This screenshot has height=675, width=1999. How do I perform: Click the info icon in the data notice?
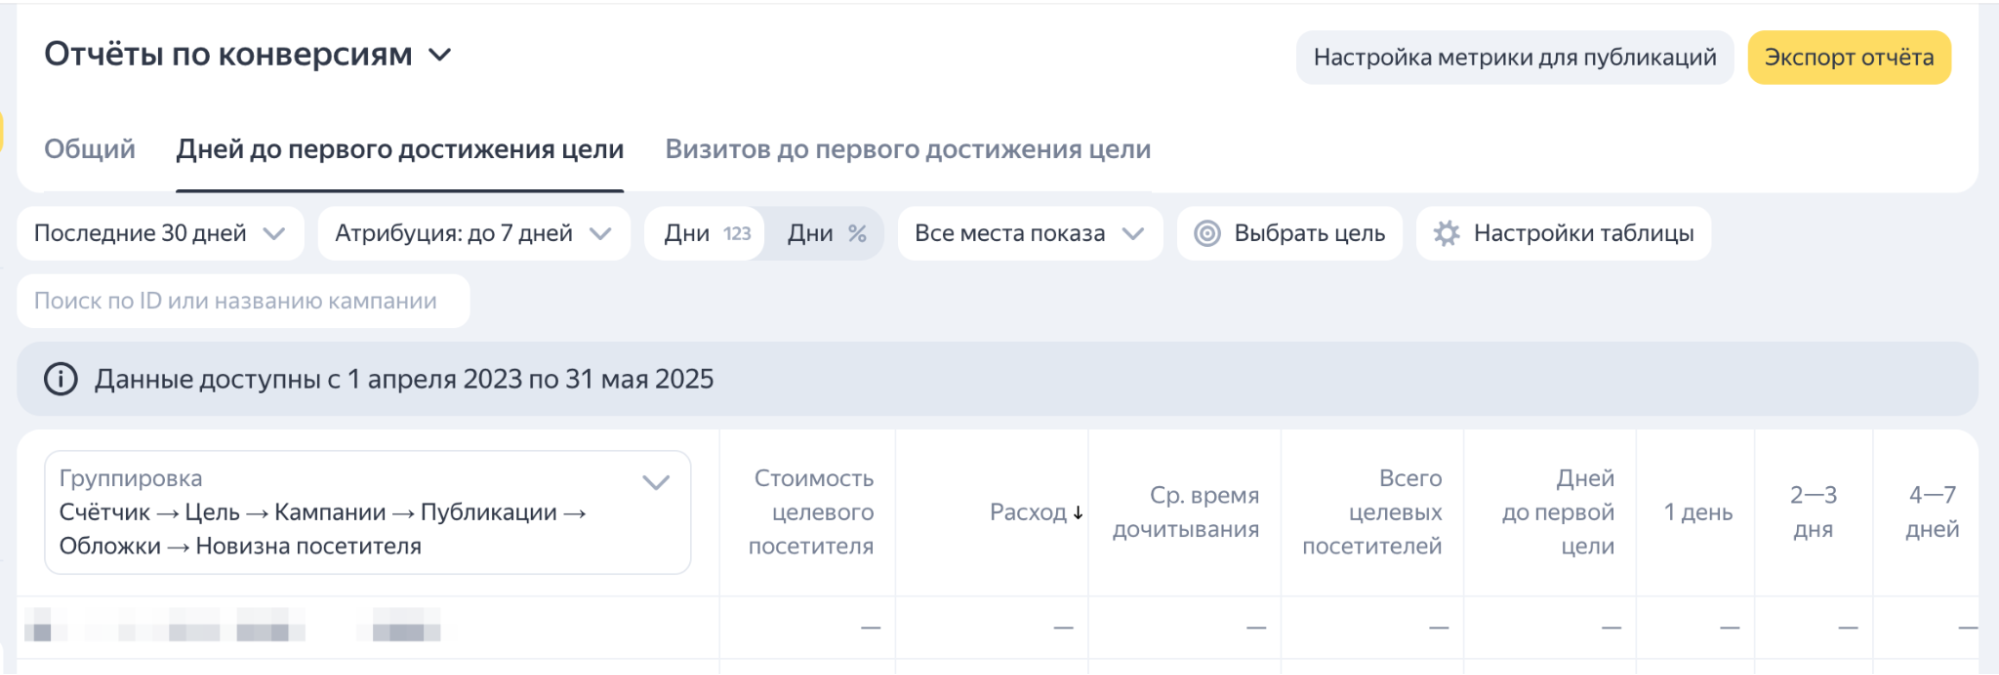click(61, 379)
